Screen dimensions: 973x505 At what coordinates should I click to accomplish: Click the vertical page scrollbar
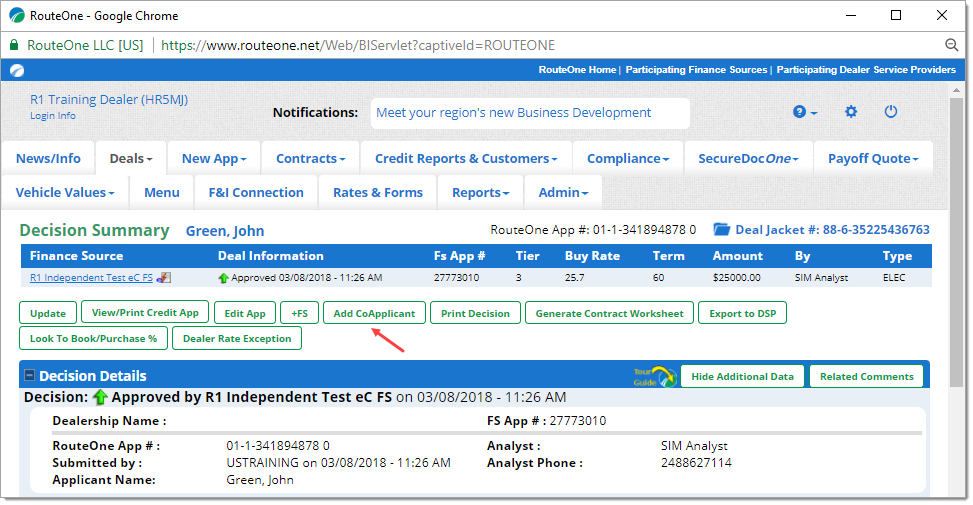(x=956, y=242)
